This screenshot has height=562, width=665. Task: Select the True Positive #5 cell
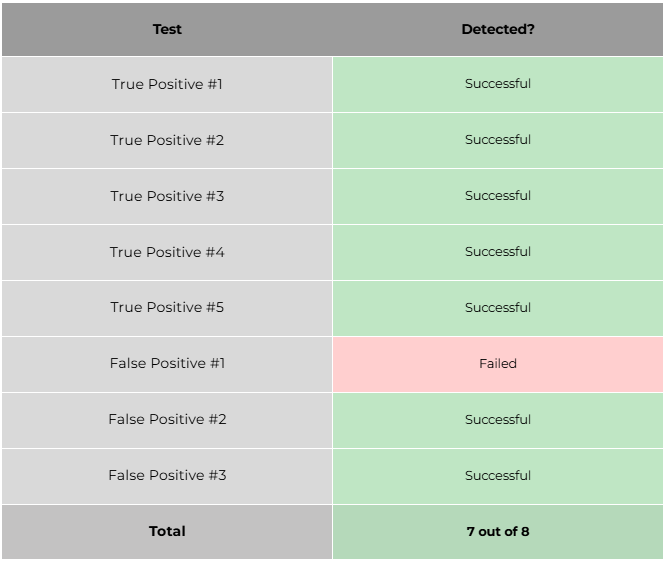pyautogui.click(x=167, y=308)
